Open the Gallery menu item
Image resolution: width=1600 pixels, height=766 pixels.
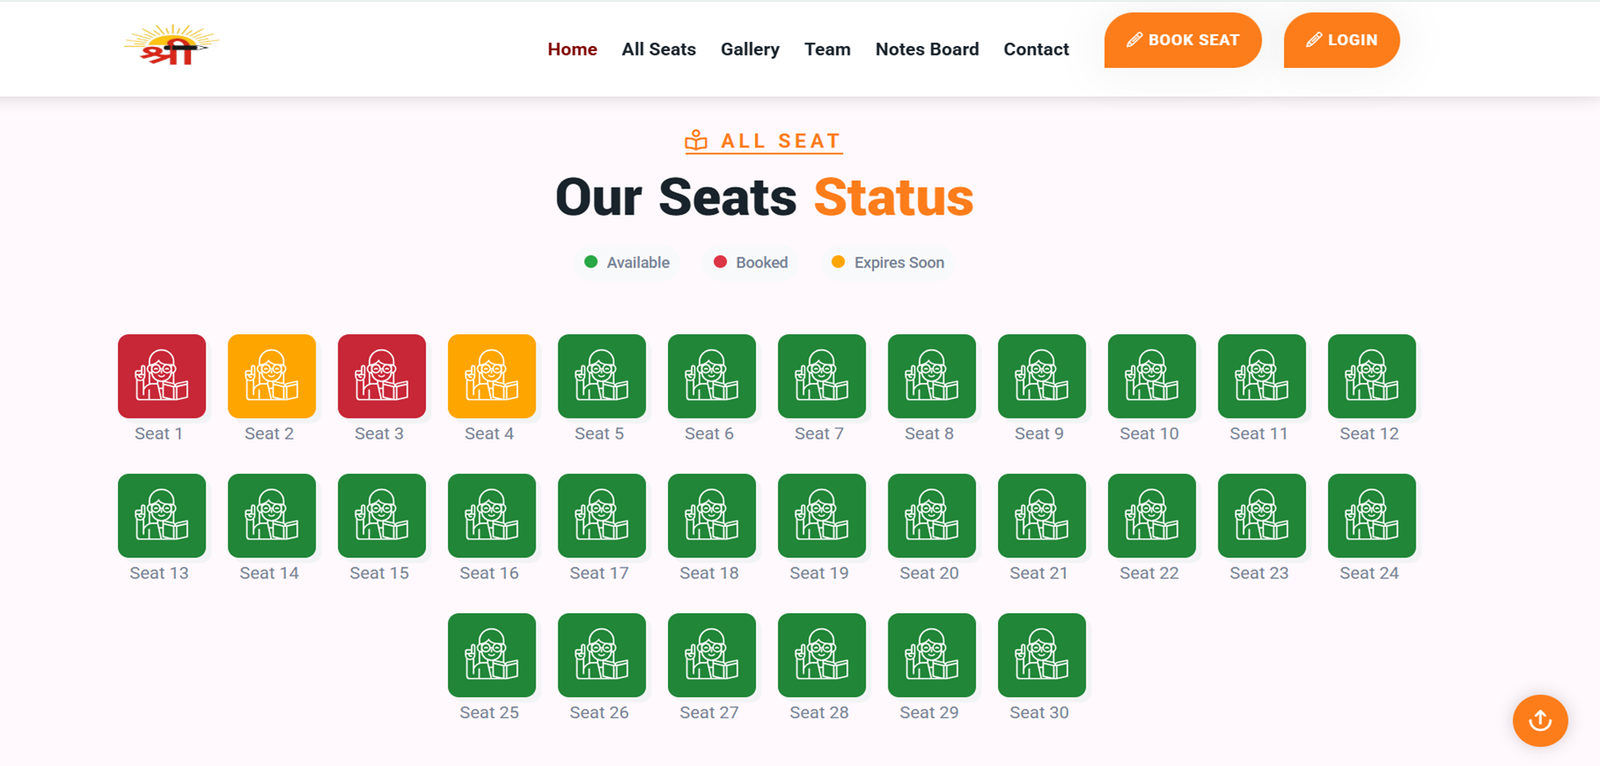[x=750, y=49]
